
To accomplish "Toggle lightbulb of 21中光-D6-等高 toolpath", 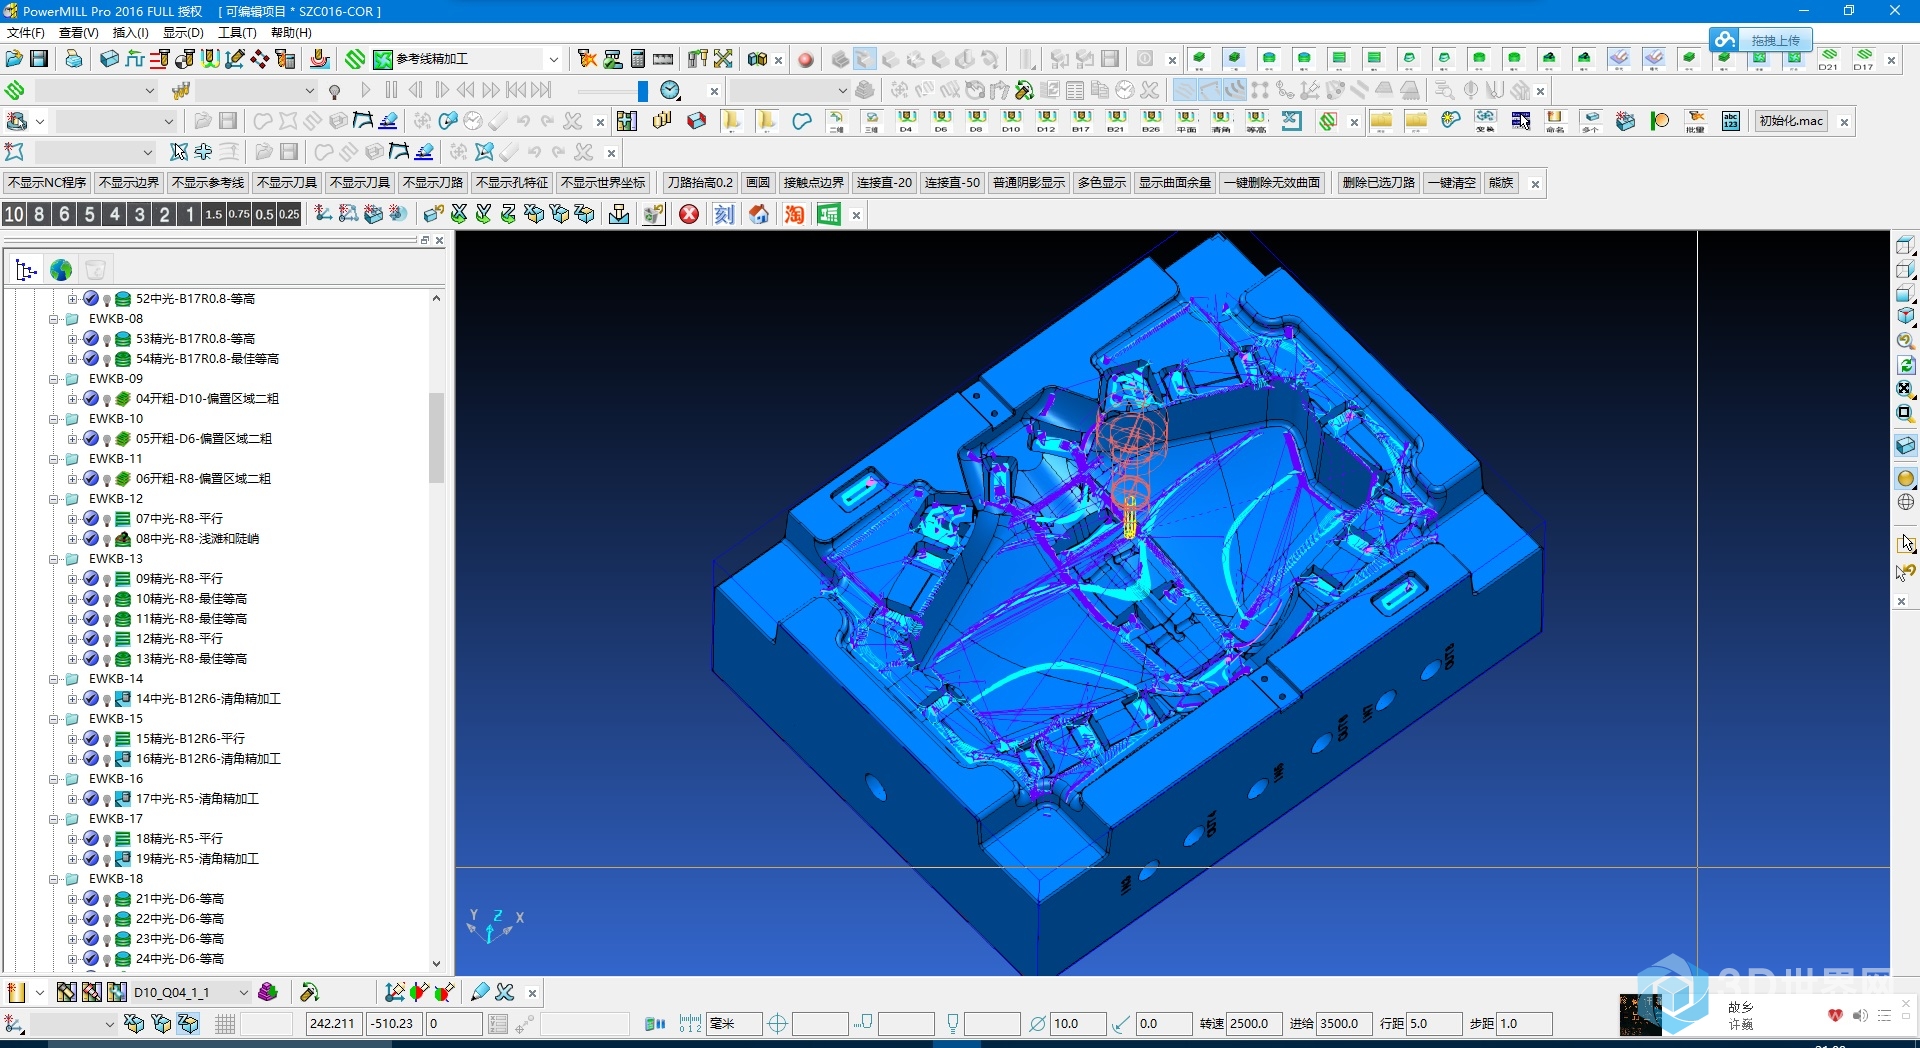I will click(x=107, y=899).
